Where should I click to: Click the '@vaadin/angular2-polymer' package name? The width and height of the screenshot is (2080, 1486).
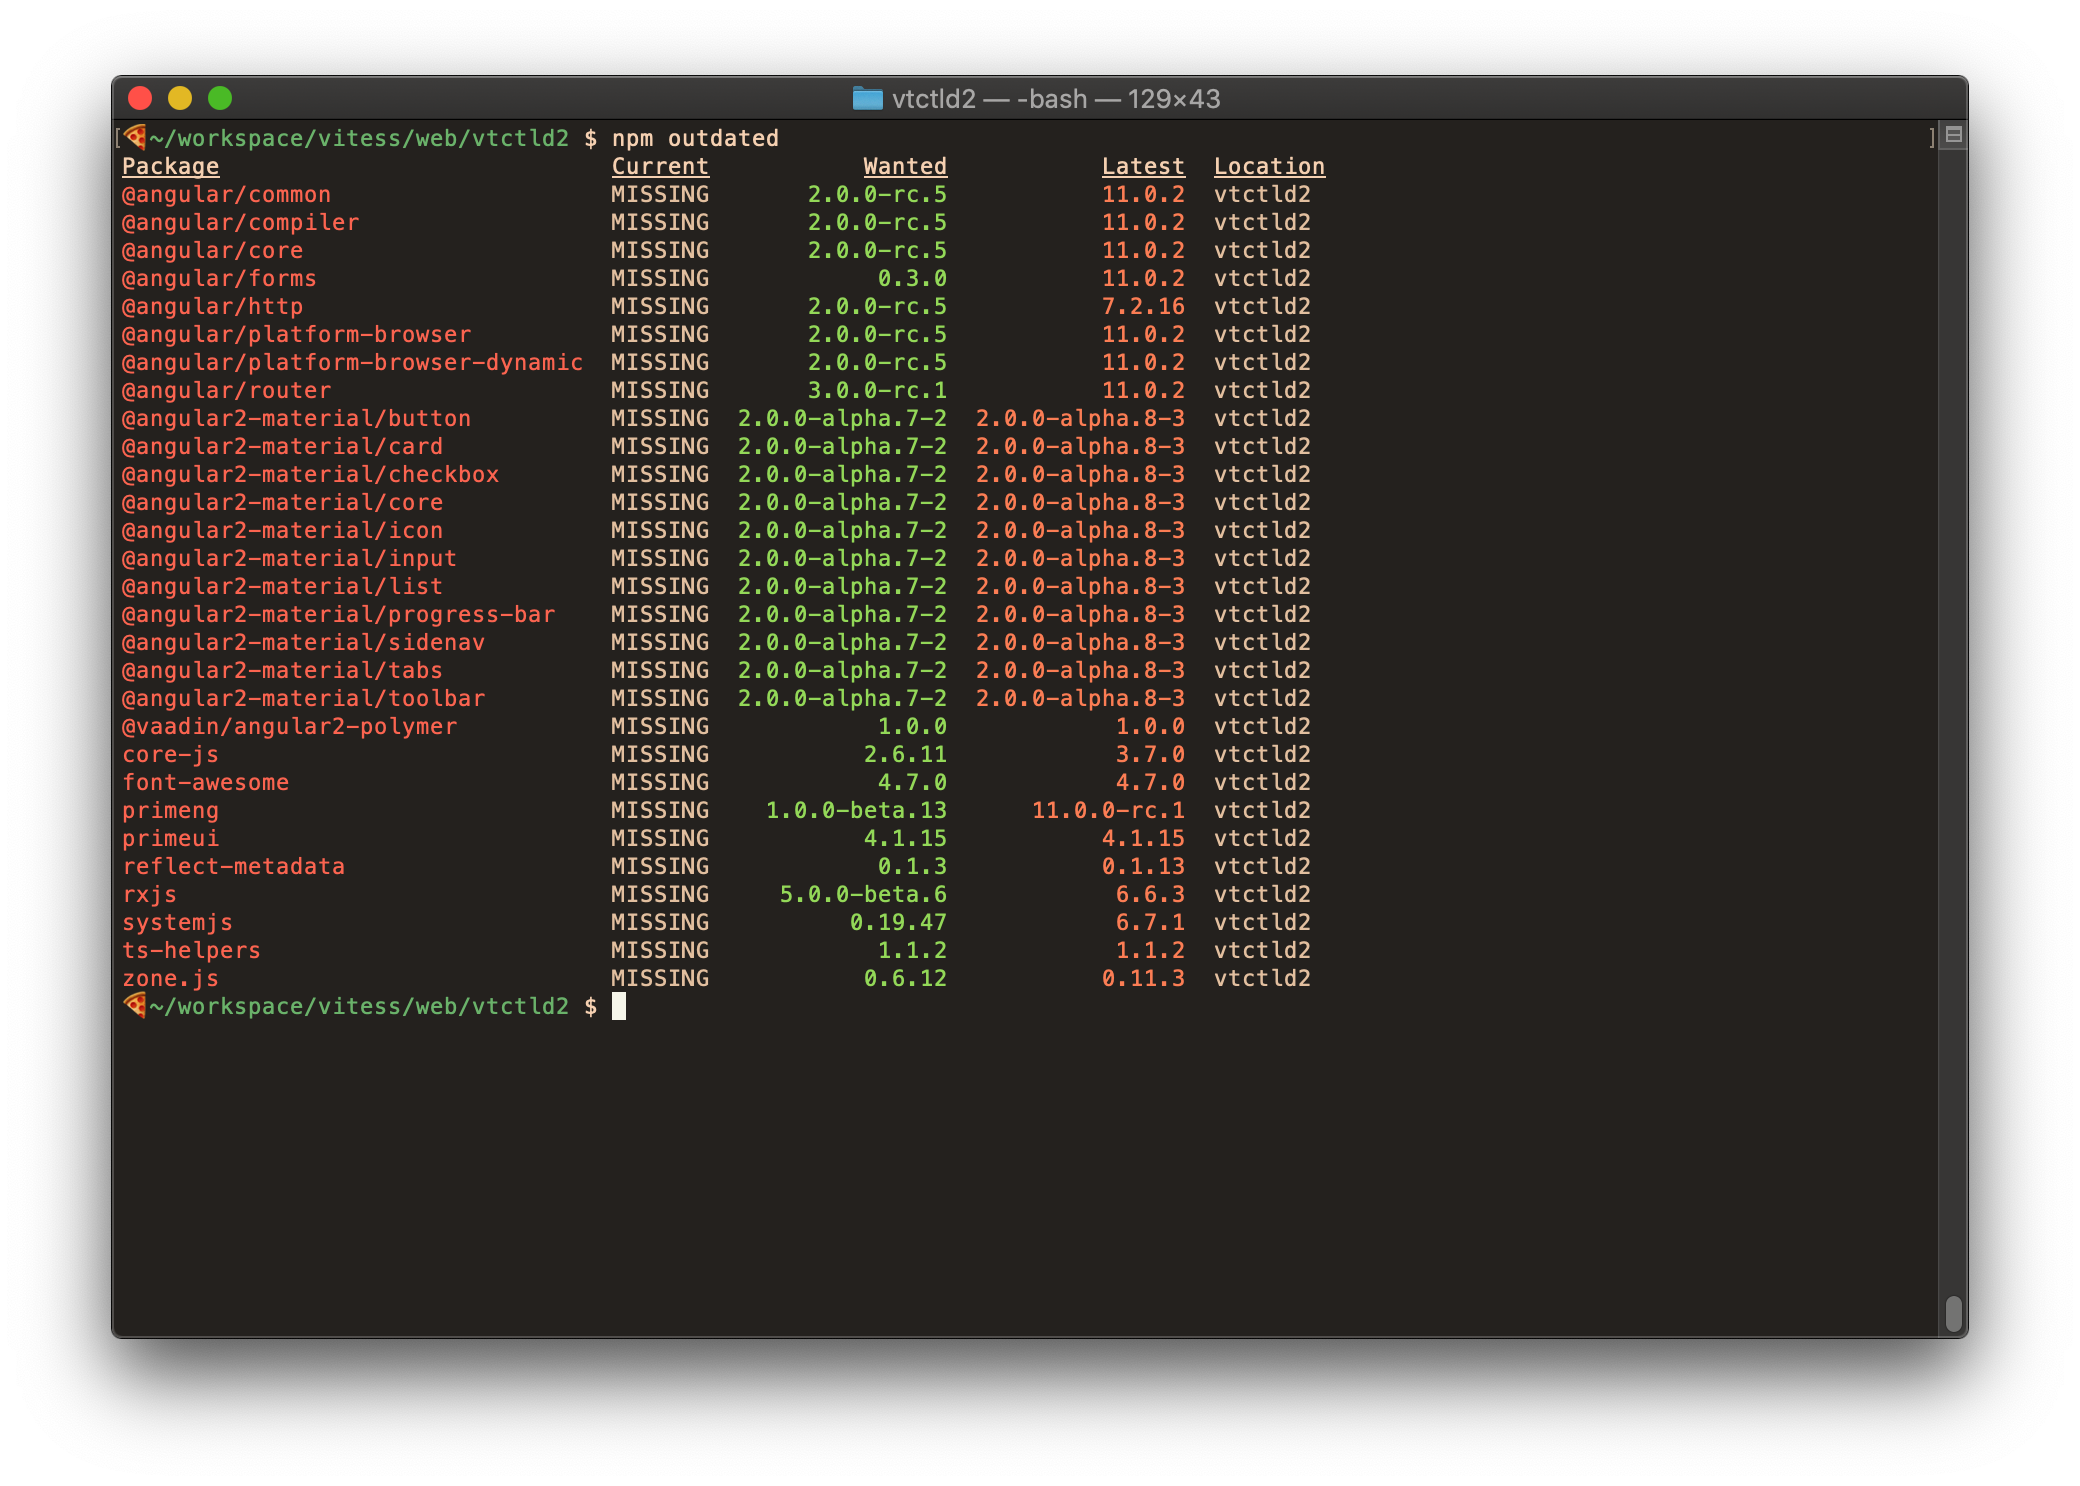(x=290, y=726)
